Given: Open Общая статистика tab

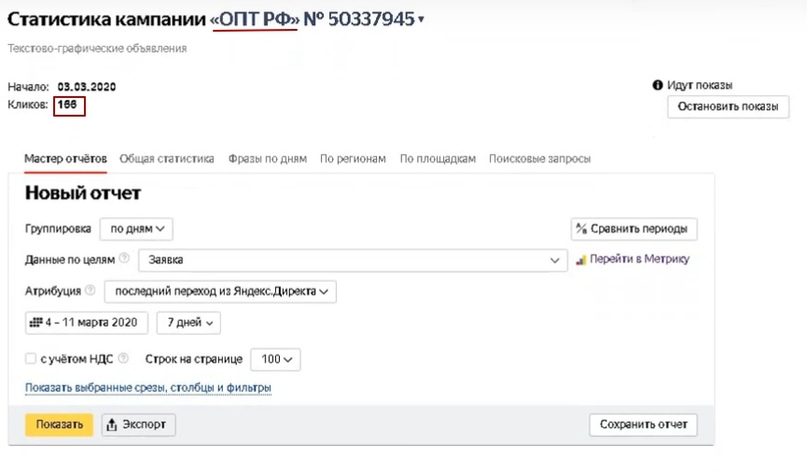Looking at the screenshot, I should pyautogui.click(x=167, y=159).
